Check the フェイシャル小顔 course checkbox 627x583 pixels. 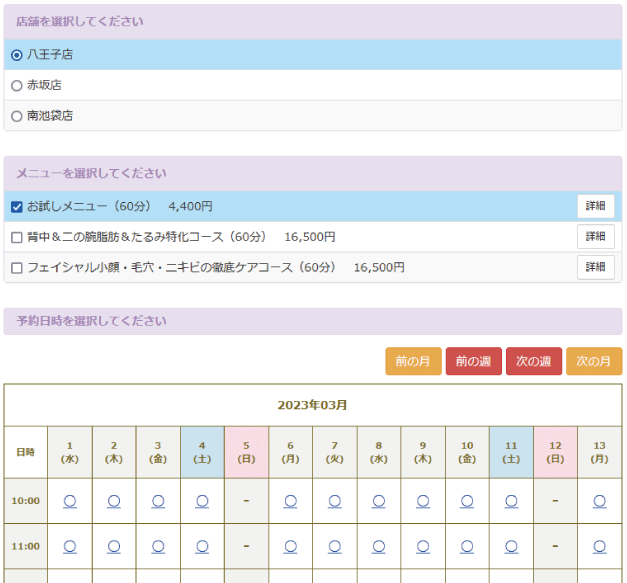(x=16, y=268)
